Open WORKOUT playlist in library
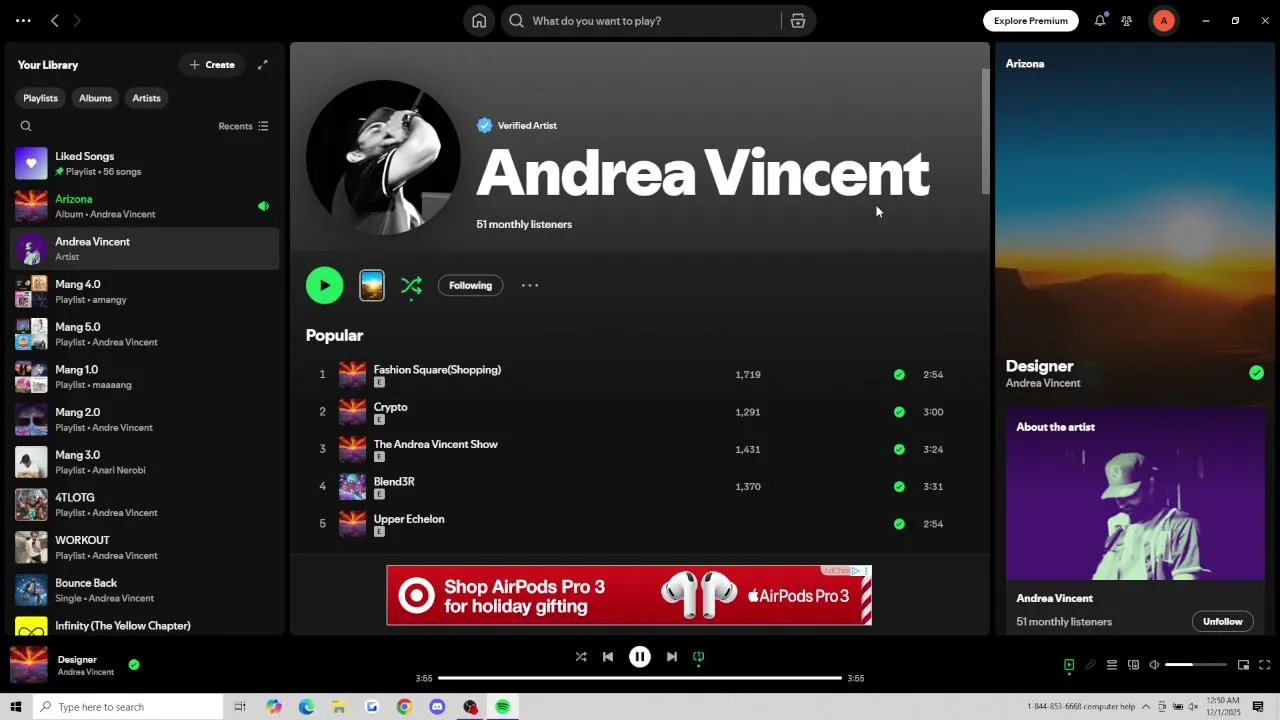Viewport: 1280px width, 720px height. pos(145,547)
